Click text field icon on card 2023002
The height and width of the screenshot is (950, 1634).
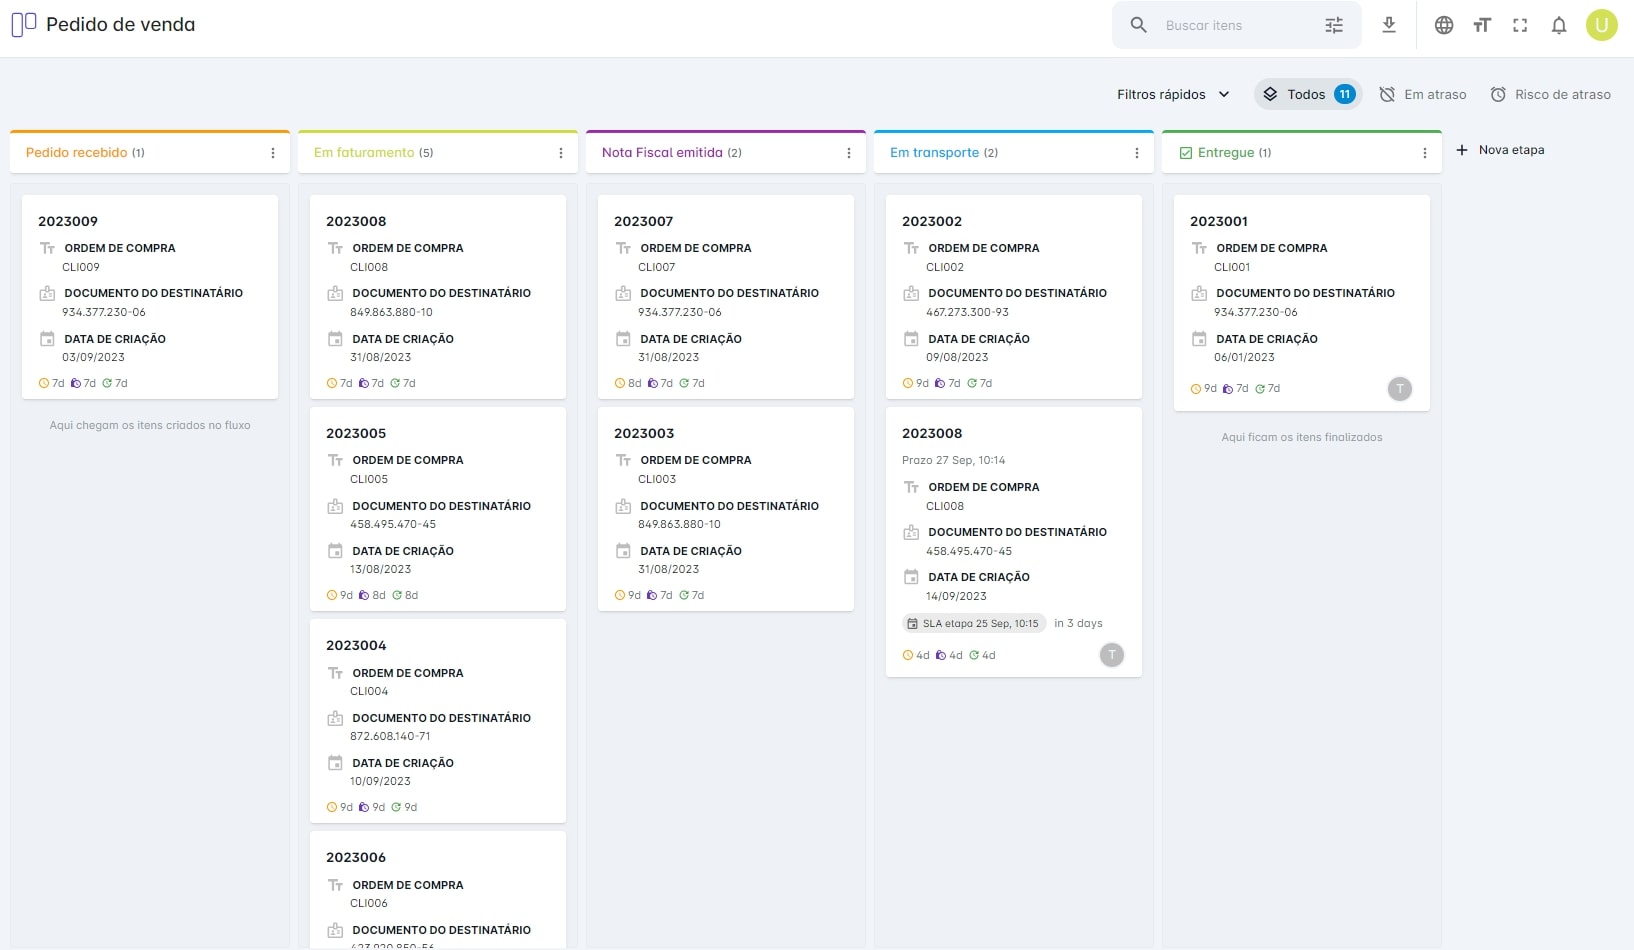click(911, 248)
